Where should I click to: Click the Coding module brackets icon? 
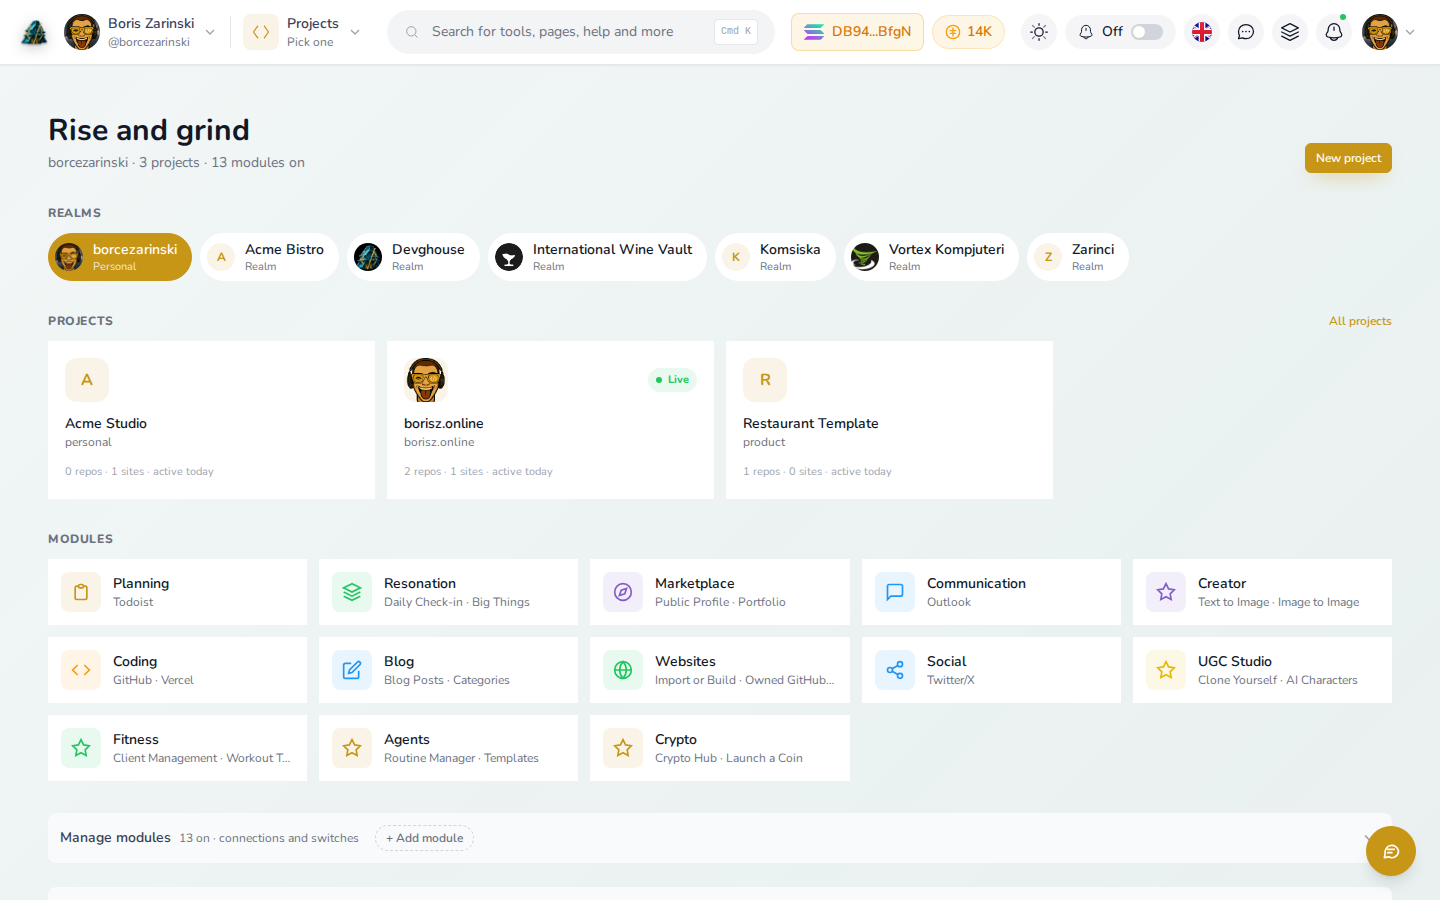coord(81,670)
